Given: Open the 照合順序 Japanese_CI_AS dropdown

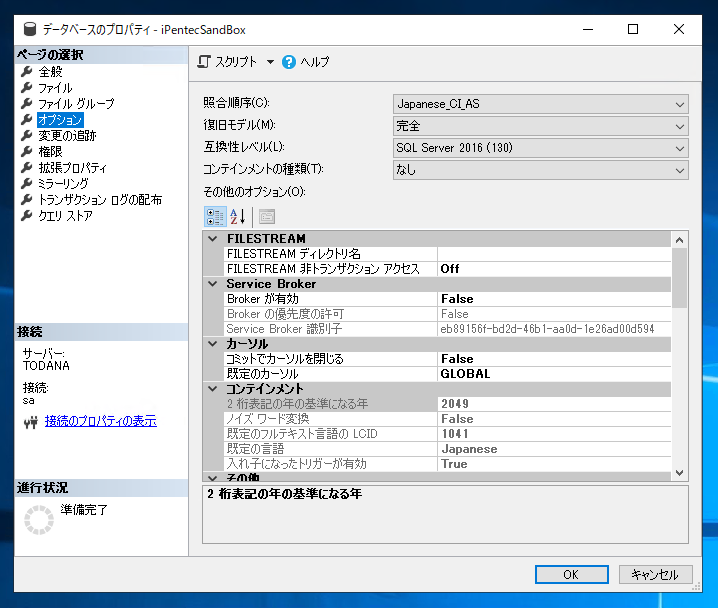Looking at the screenshot, I should coord(540,104).
